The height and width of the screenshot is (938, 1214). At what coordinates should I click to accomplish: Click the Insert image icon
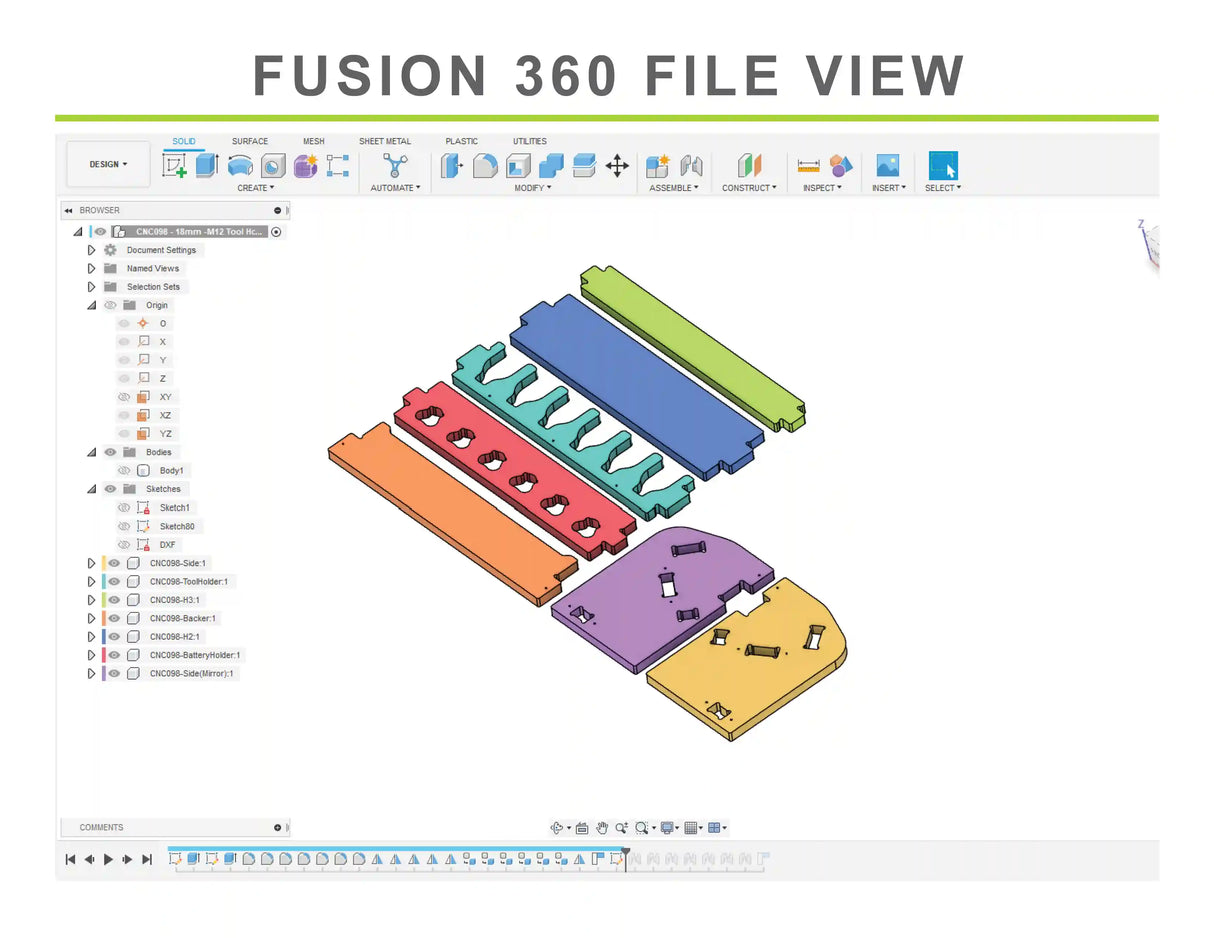pos(888,166)
